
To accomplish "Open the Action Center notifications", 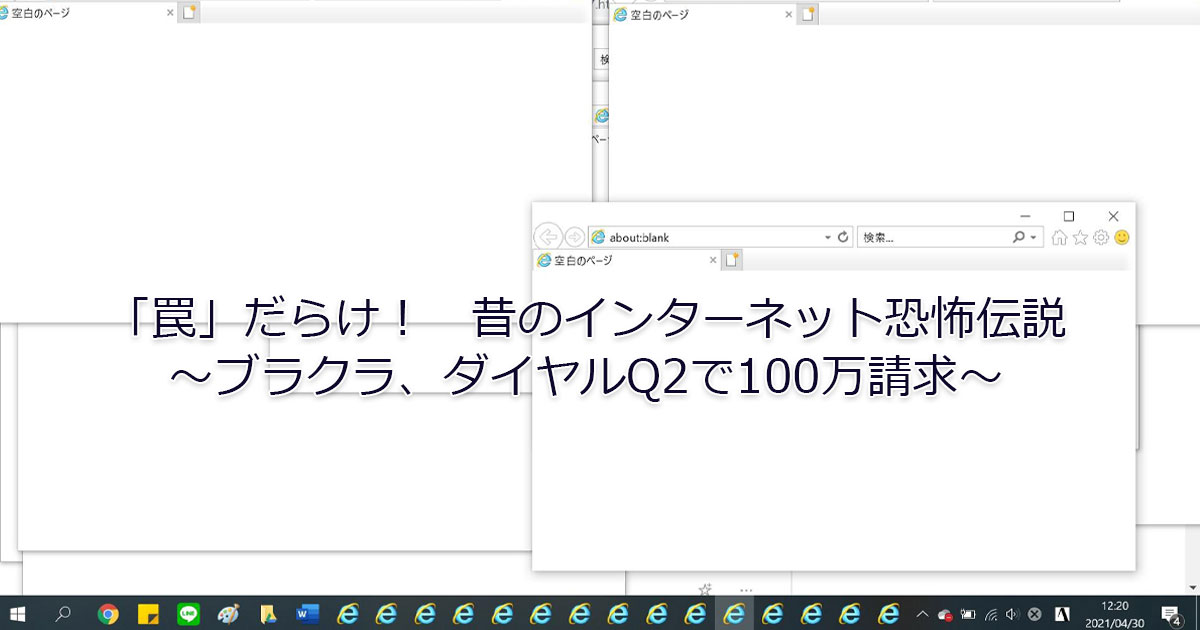I will click(x=1170, y=613).
